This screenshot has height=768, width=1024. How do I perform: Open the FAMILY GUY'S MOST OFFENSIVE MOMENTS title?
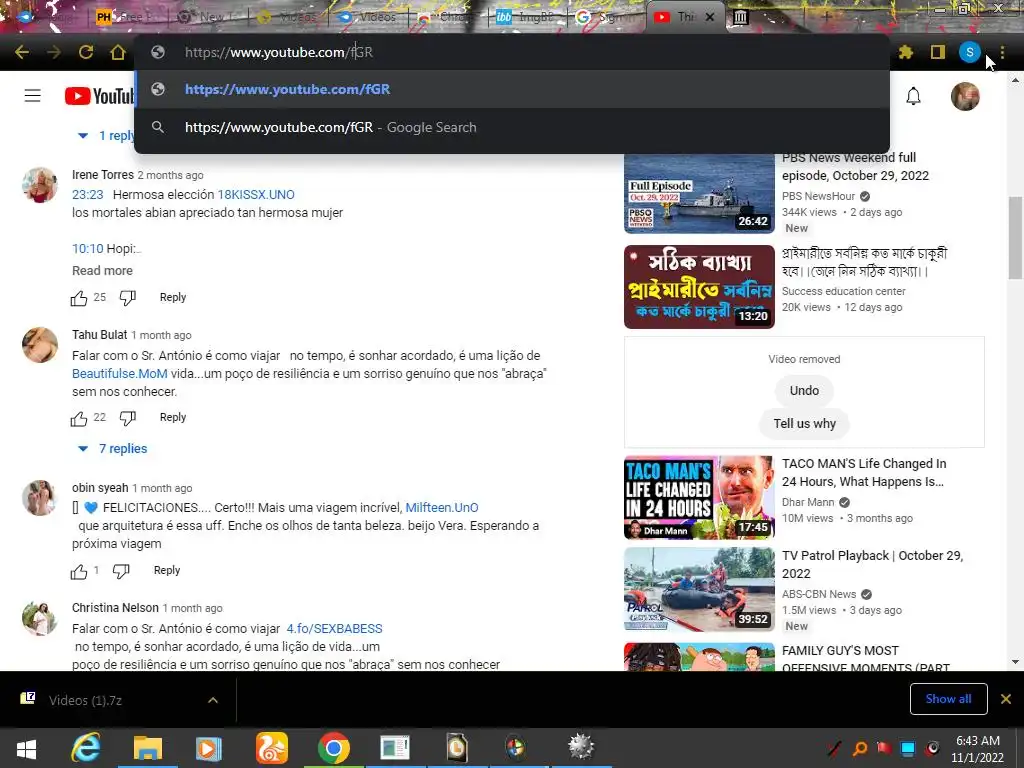tap(866, 659)
